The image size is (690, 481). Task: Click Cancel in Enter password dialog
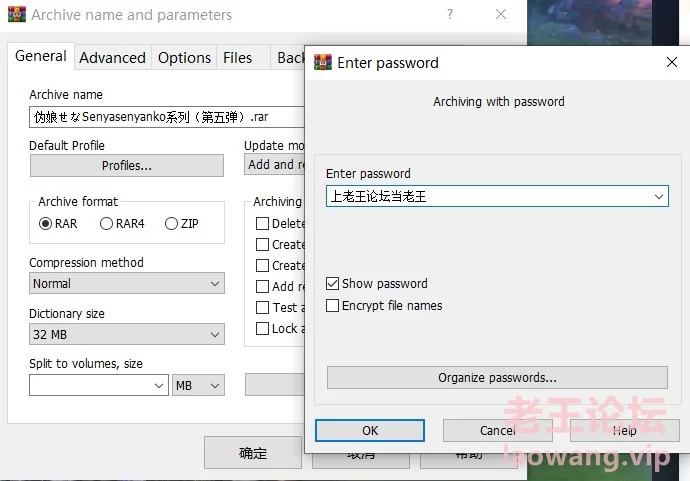tap(497, 430)
